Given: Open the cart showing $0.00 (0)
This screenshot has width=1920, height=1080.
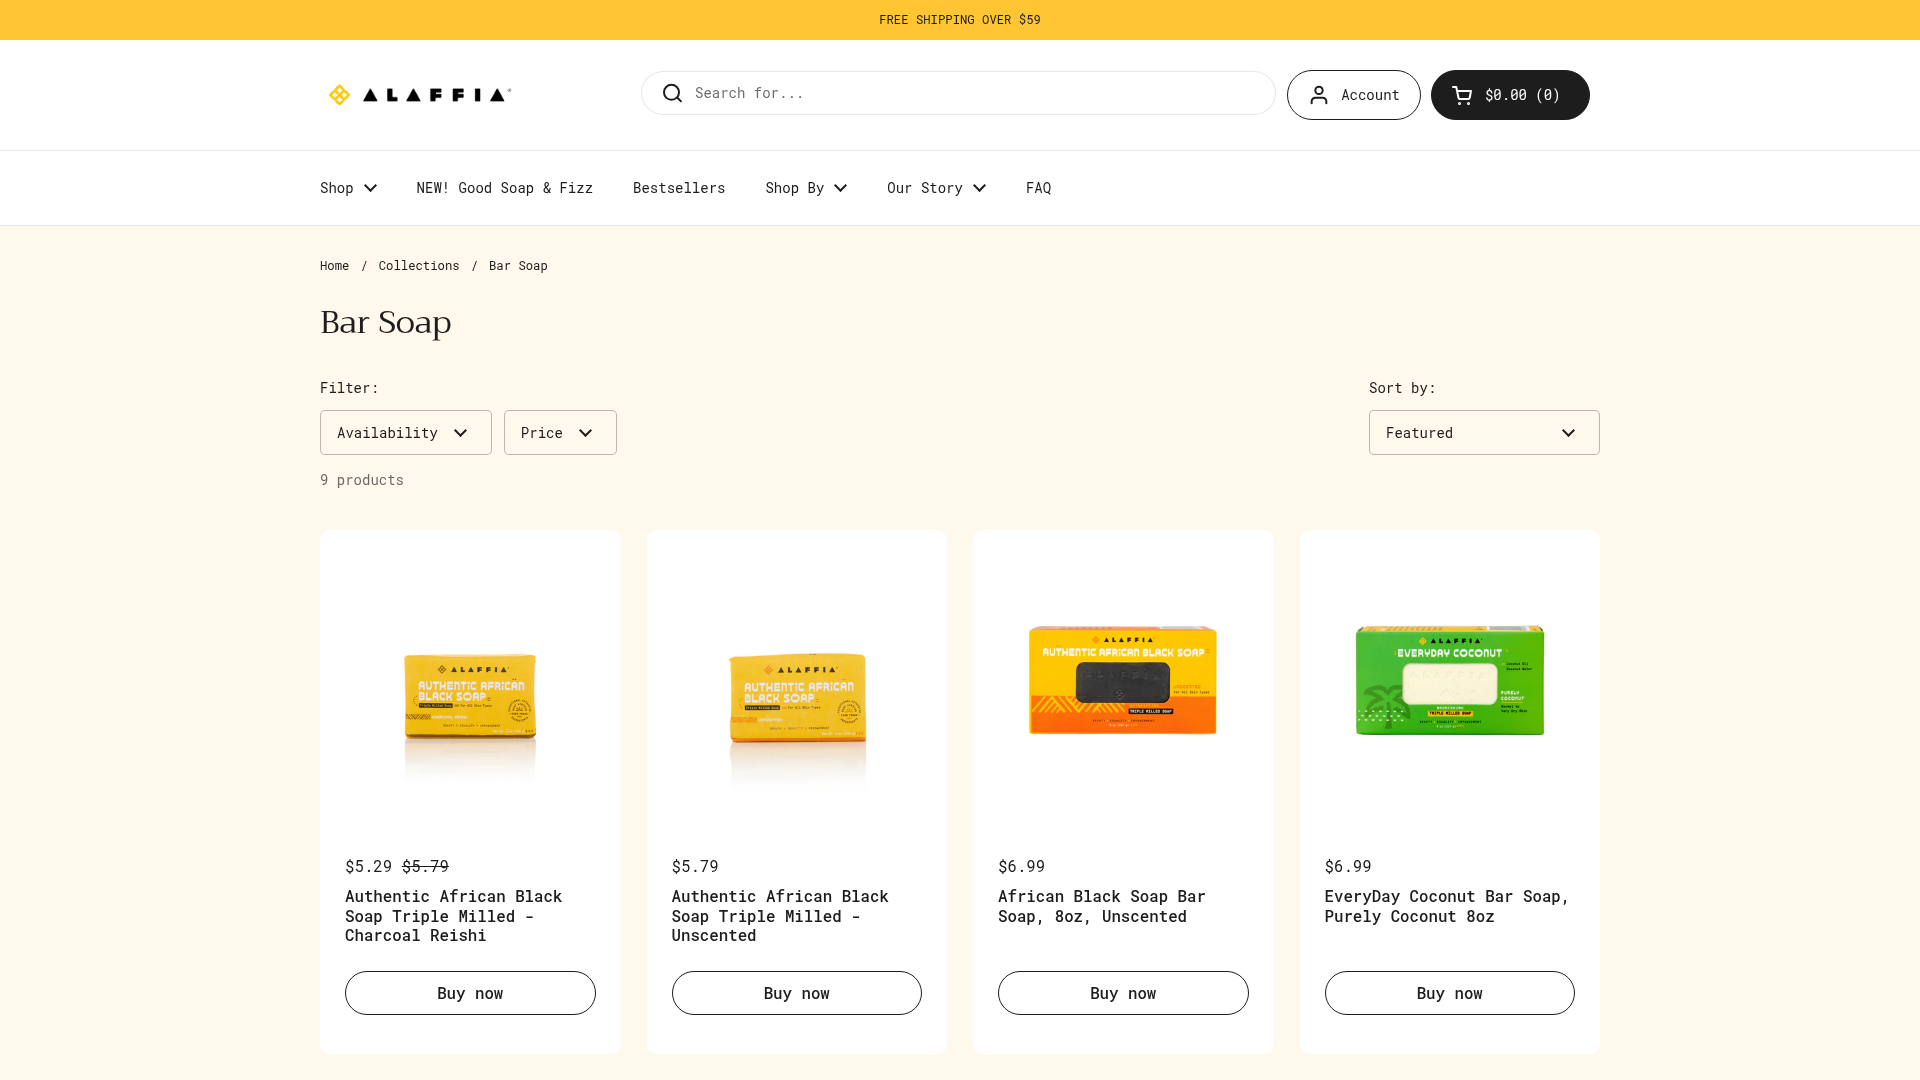Looking at the screenshot, I should pyautogui.click(x=1510, y=95).
